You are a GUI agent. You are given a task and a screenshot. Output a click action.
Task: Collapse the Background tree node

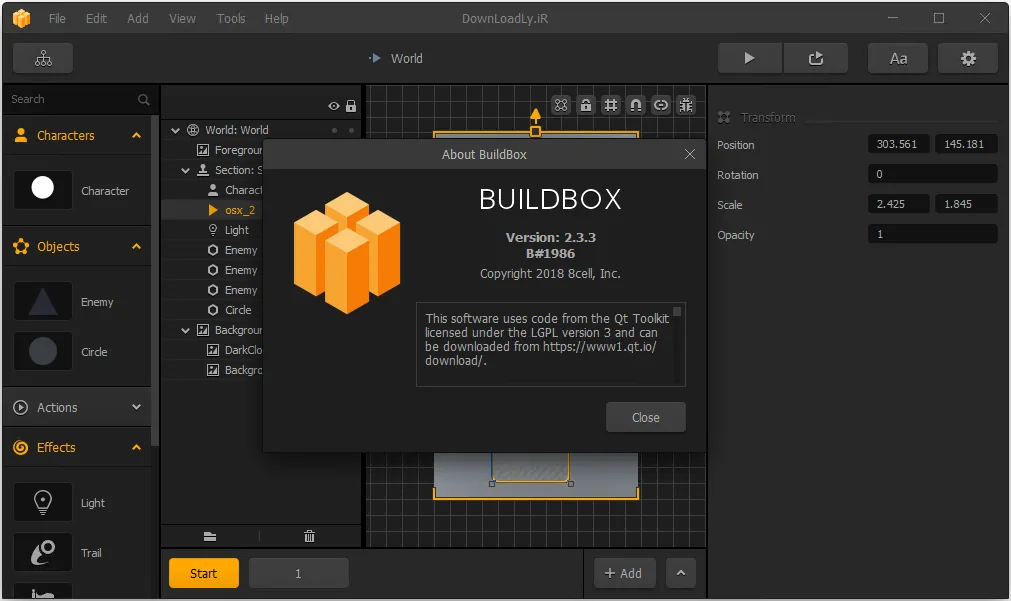pyautogui.click(x=186, y=330)
